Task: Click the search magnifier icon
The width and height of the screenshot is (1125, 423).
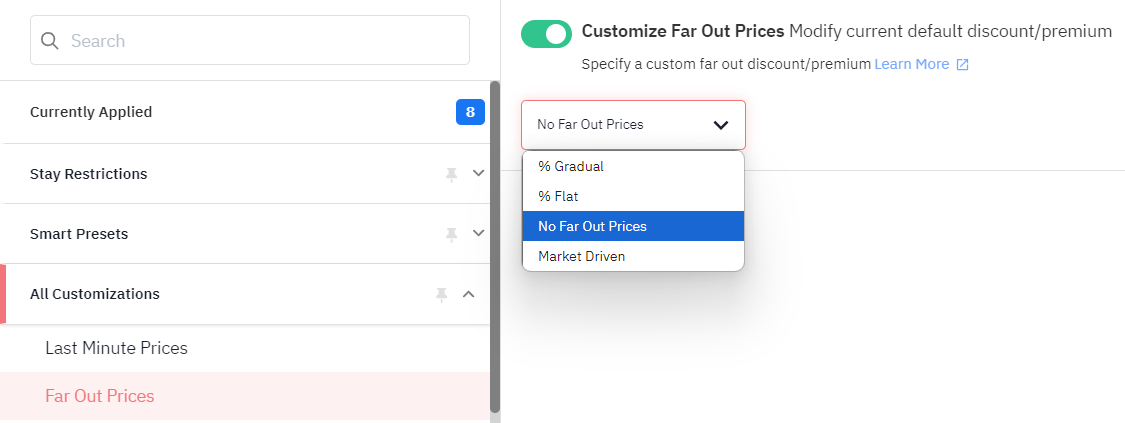Action: point(50,41)
